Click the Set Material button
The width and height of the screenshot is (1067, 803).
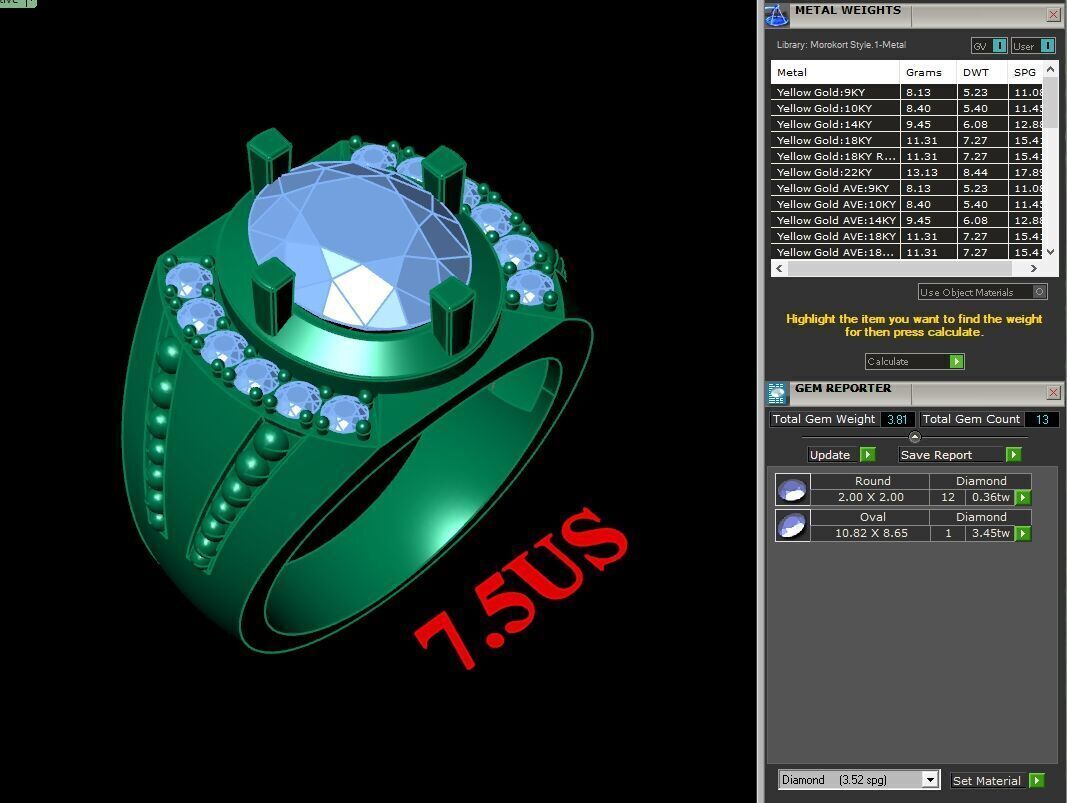coord(997,781)
